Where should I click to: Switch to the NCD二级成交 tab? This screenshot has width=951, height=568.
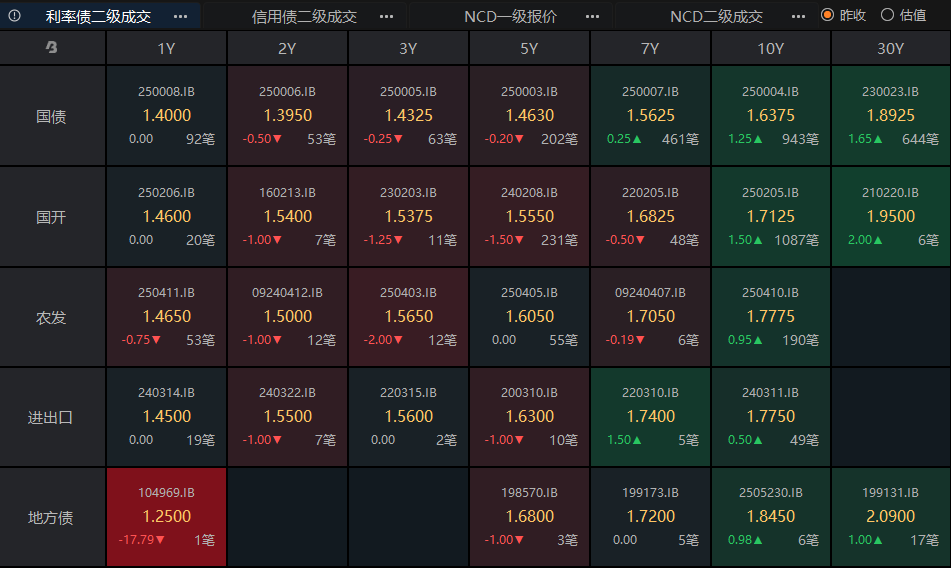tap(716, 16)
